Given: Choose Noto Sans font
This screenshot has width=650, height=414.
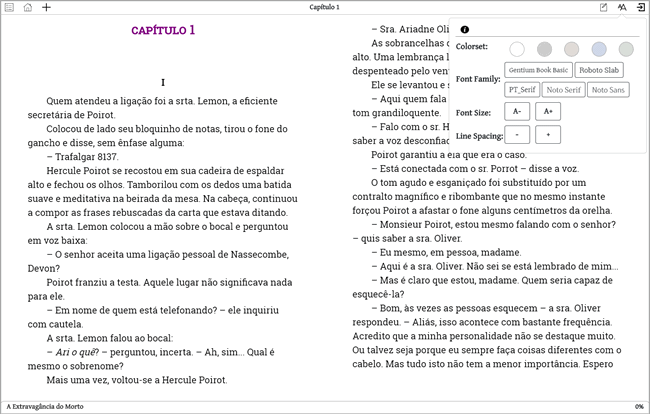Looking at the screenshot, I should 608,90.
